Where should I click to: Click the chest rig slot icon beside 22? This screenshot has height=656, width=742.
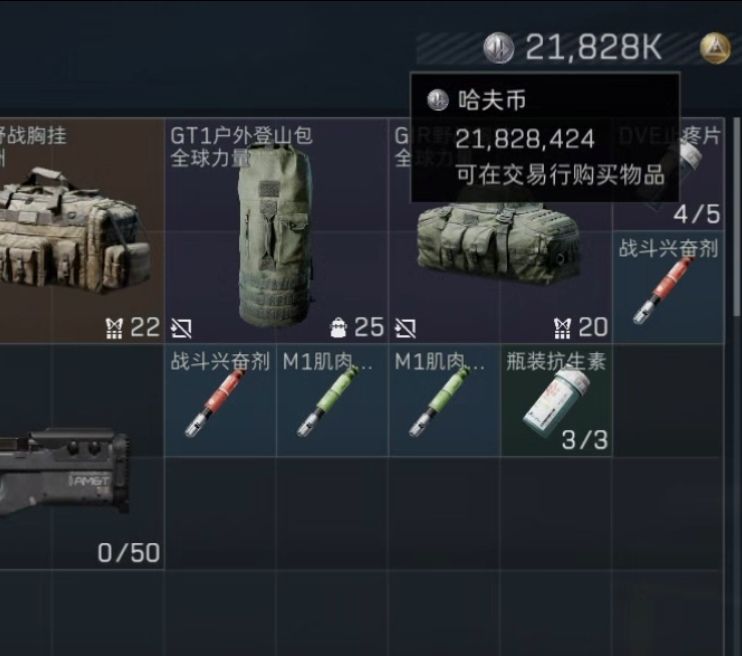114,328
